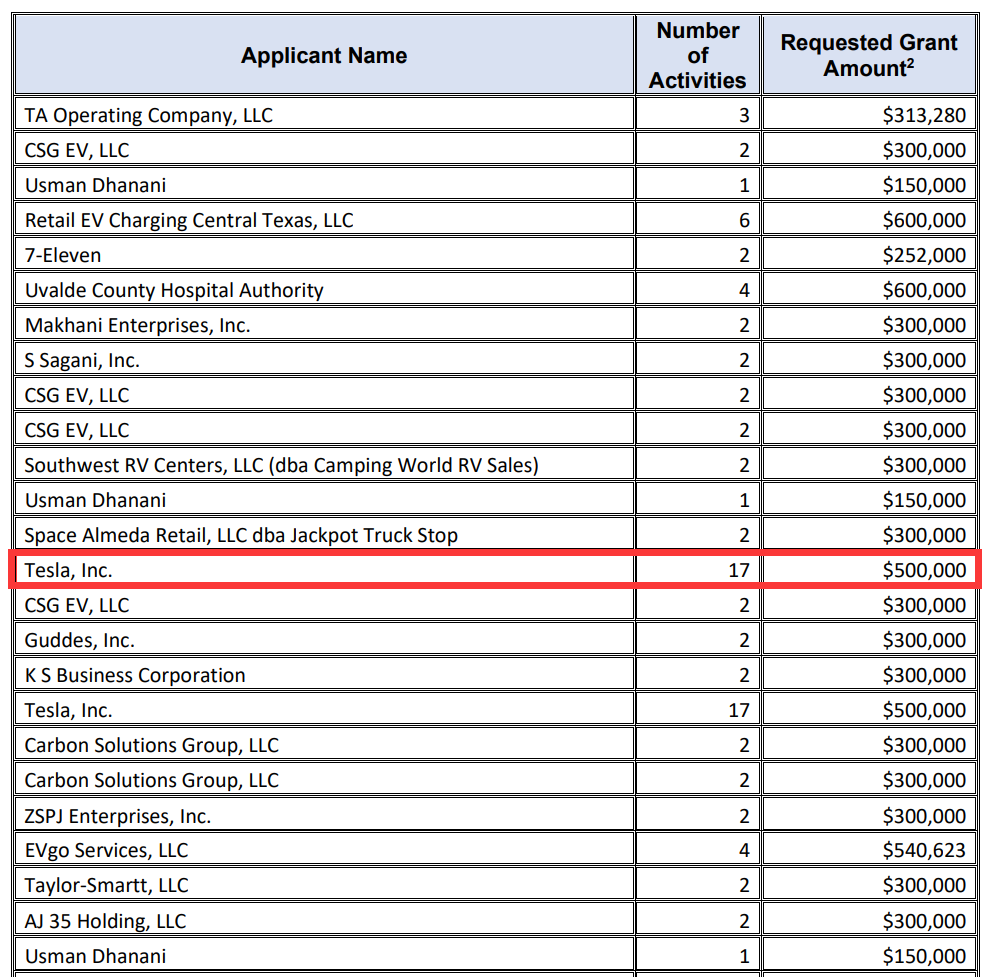Select the $540,623 grant amount cell
988x977 pixels.
coord(869,850)
